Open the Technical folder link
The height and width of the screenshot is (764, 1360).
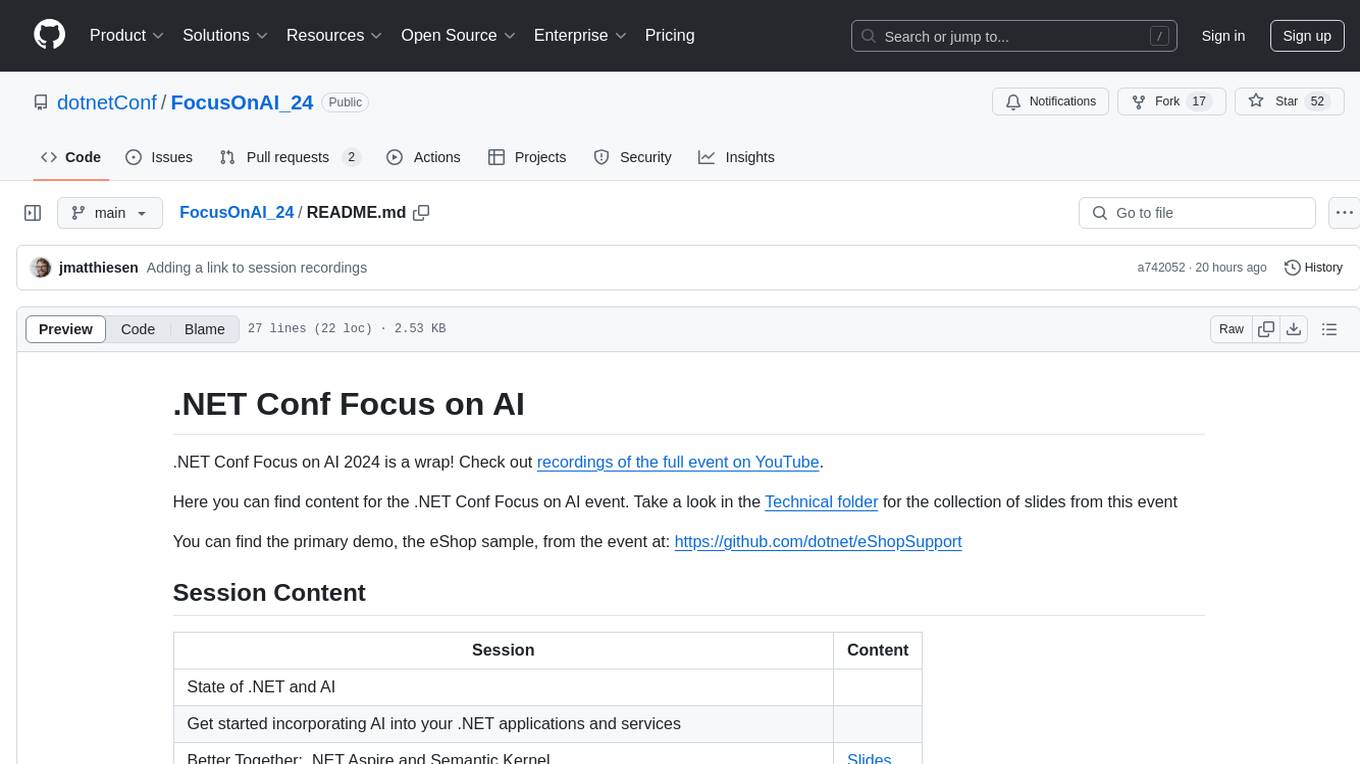(x=821, y=502)
